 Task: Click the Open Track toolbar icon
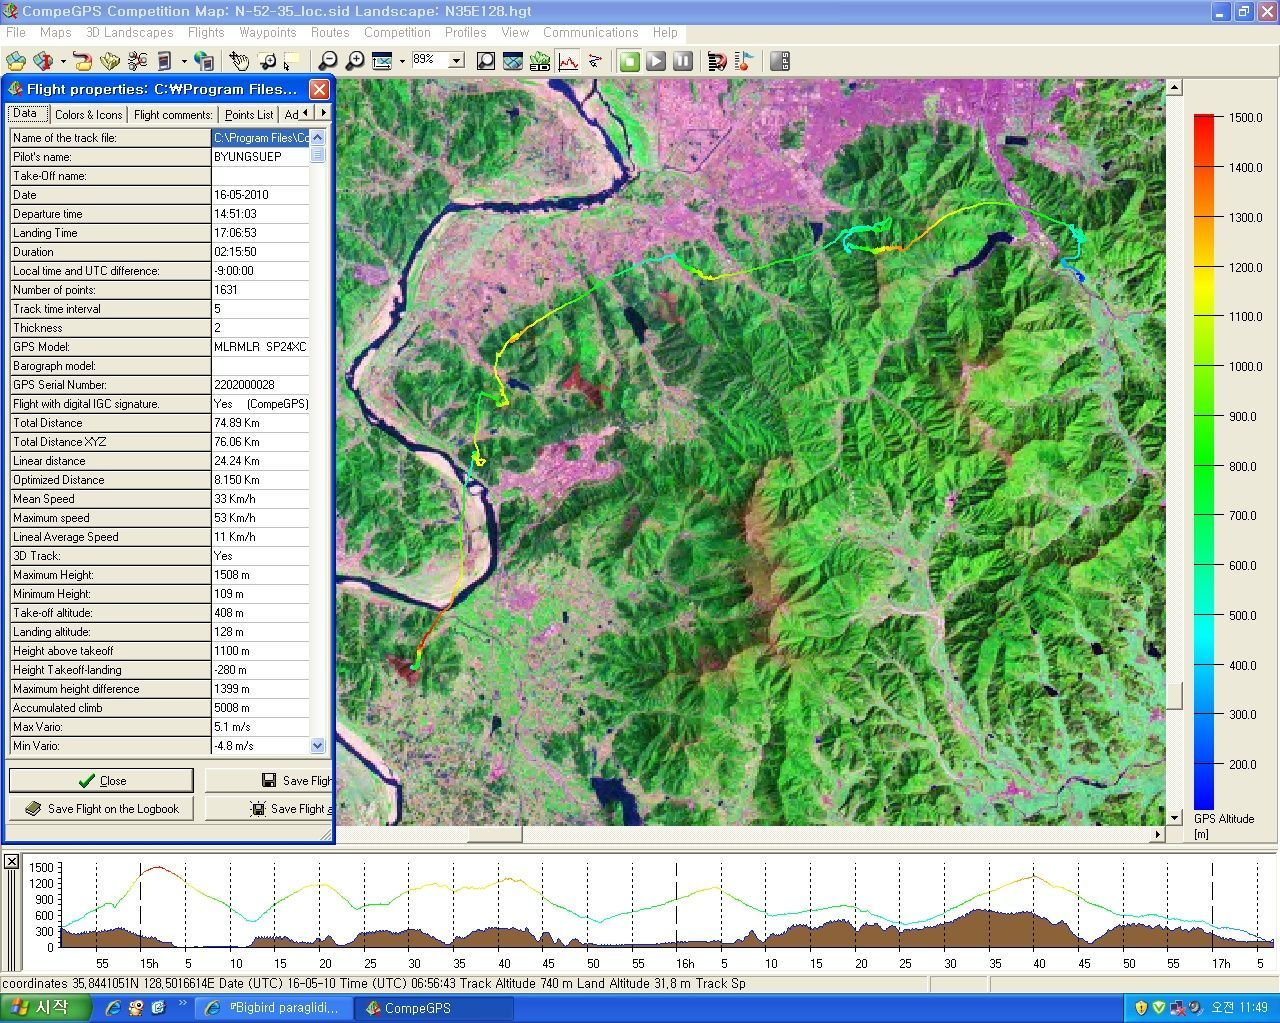point(43,61)
